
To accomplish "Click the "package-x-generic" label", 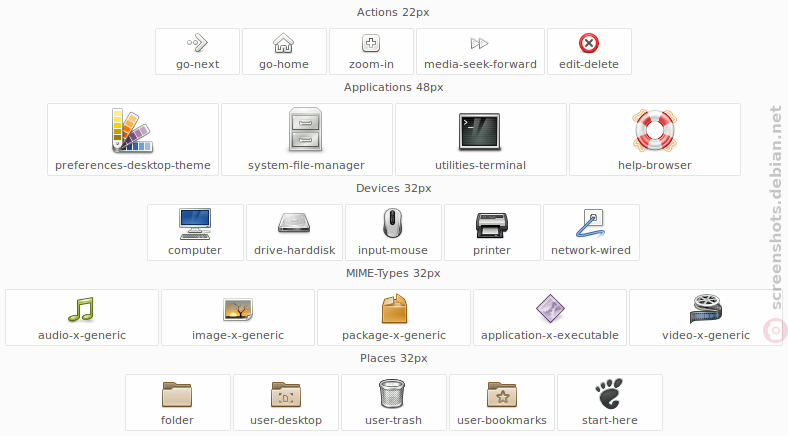I will [394, 335].
